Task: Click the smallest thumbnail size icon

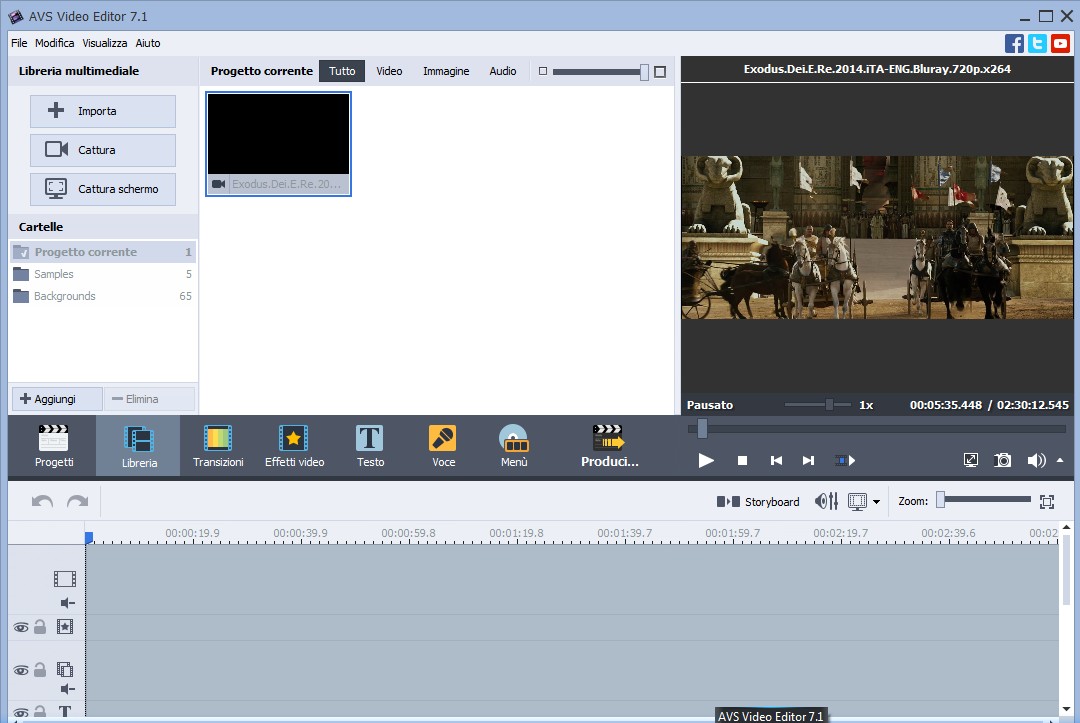Action: (x=543, y=71)
